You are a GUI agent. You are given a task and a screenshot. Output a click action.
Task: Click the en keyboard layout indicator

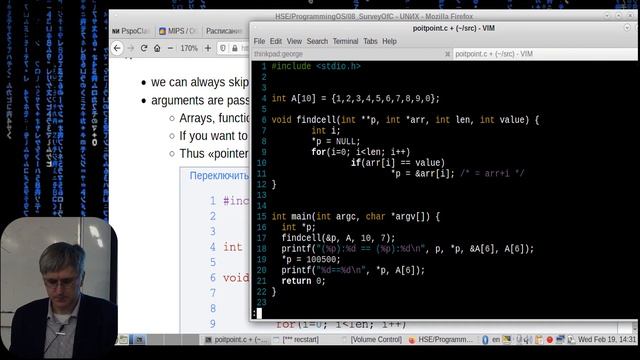(496, 340)
